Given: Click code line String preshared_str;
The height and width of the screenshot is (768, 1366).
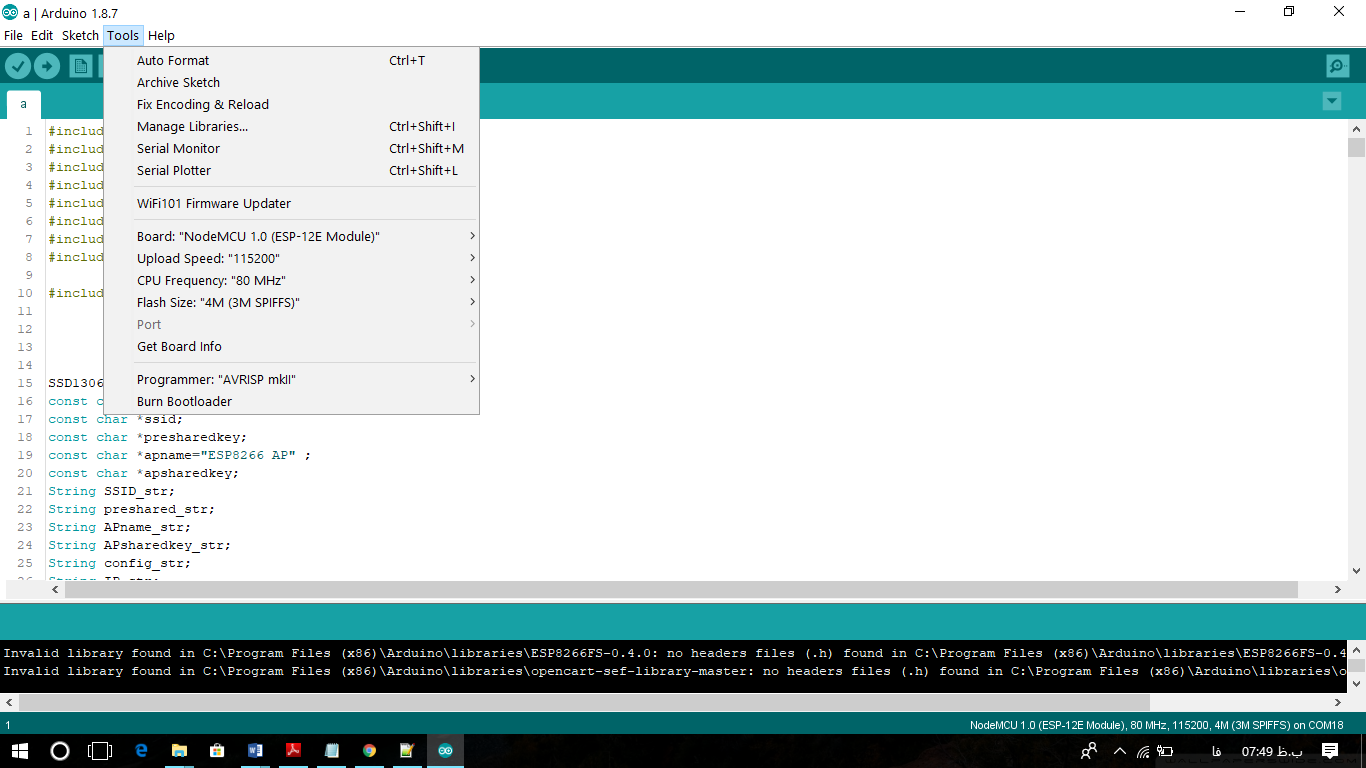Looking at the screenshot, I should tap(131, 509).
